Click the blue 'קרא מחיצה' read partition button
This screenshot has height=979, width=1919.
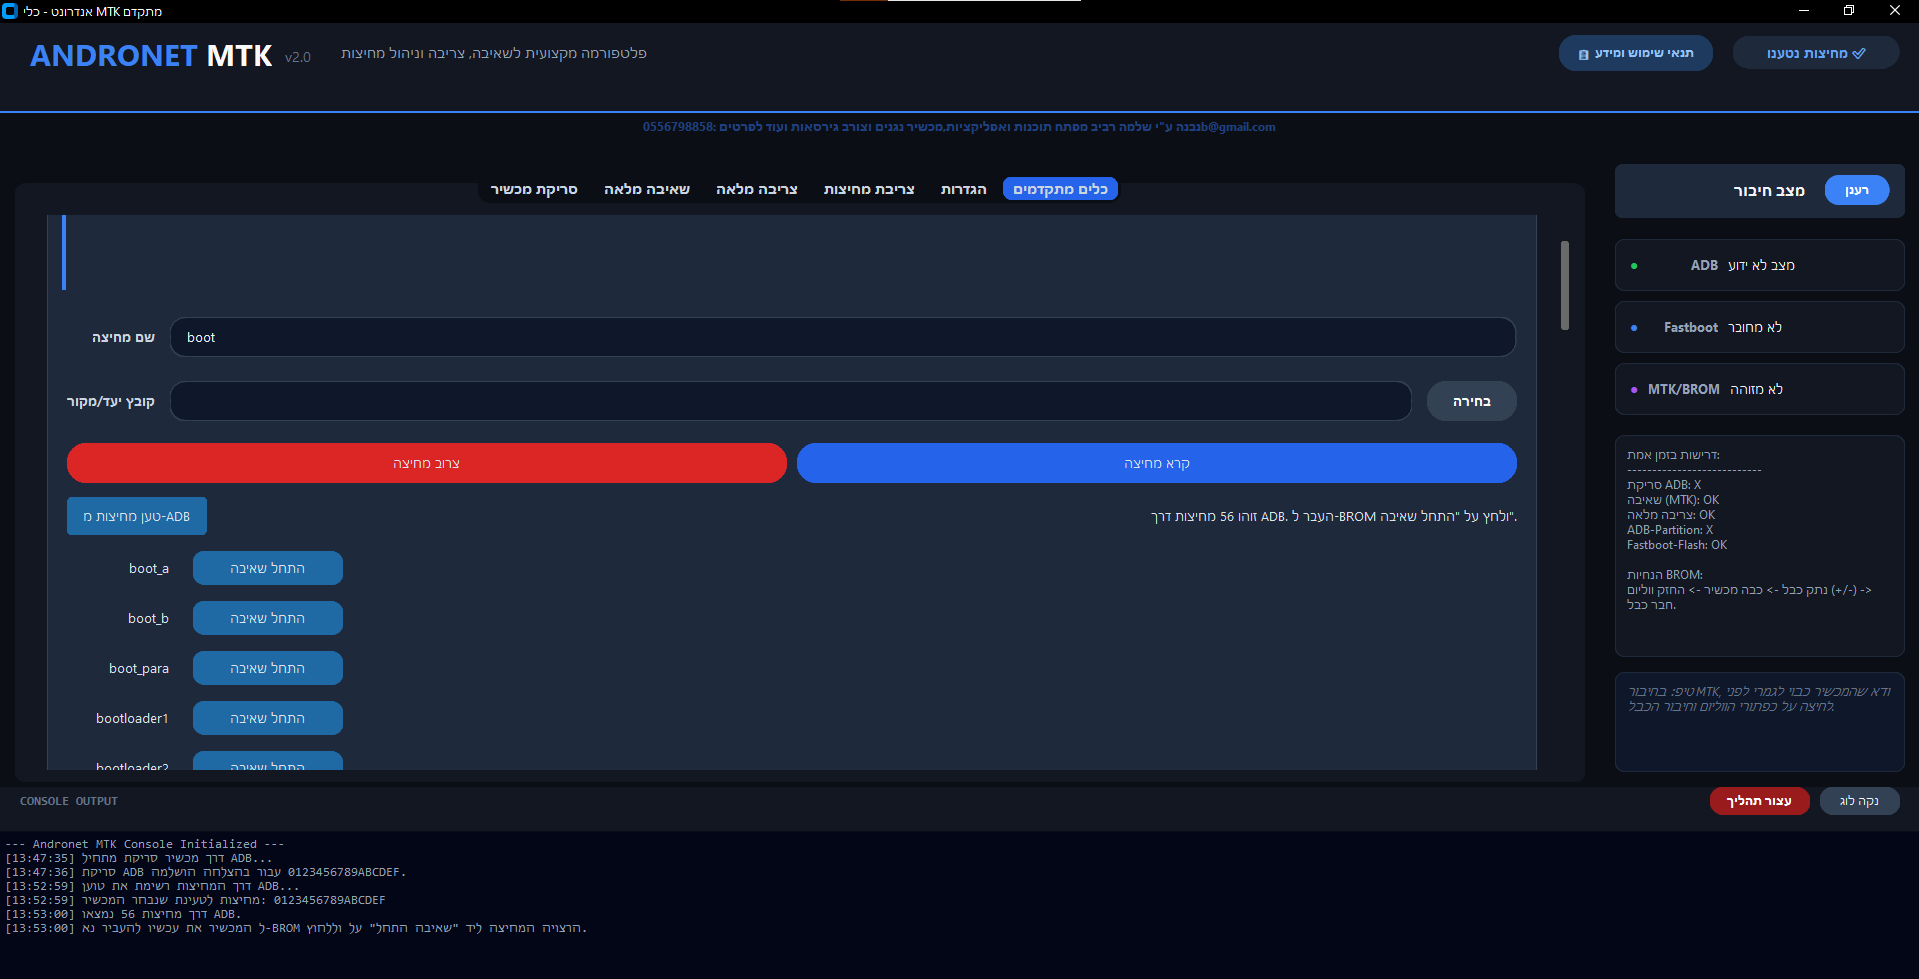tap(1156, 463)
